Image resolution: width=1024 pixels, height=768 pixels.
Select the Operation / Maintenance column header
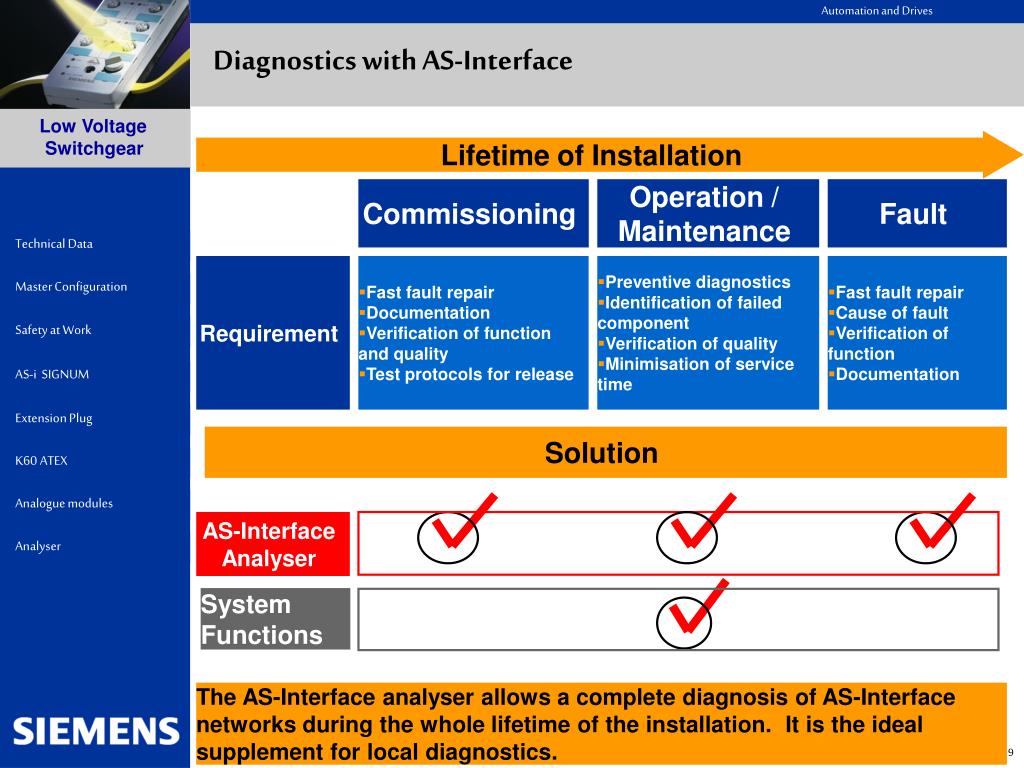coord(707,214)
